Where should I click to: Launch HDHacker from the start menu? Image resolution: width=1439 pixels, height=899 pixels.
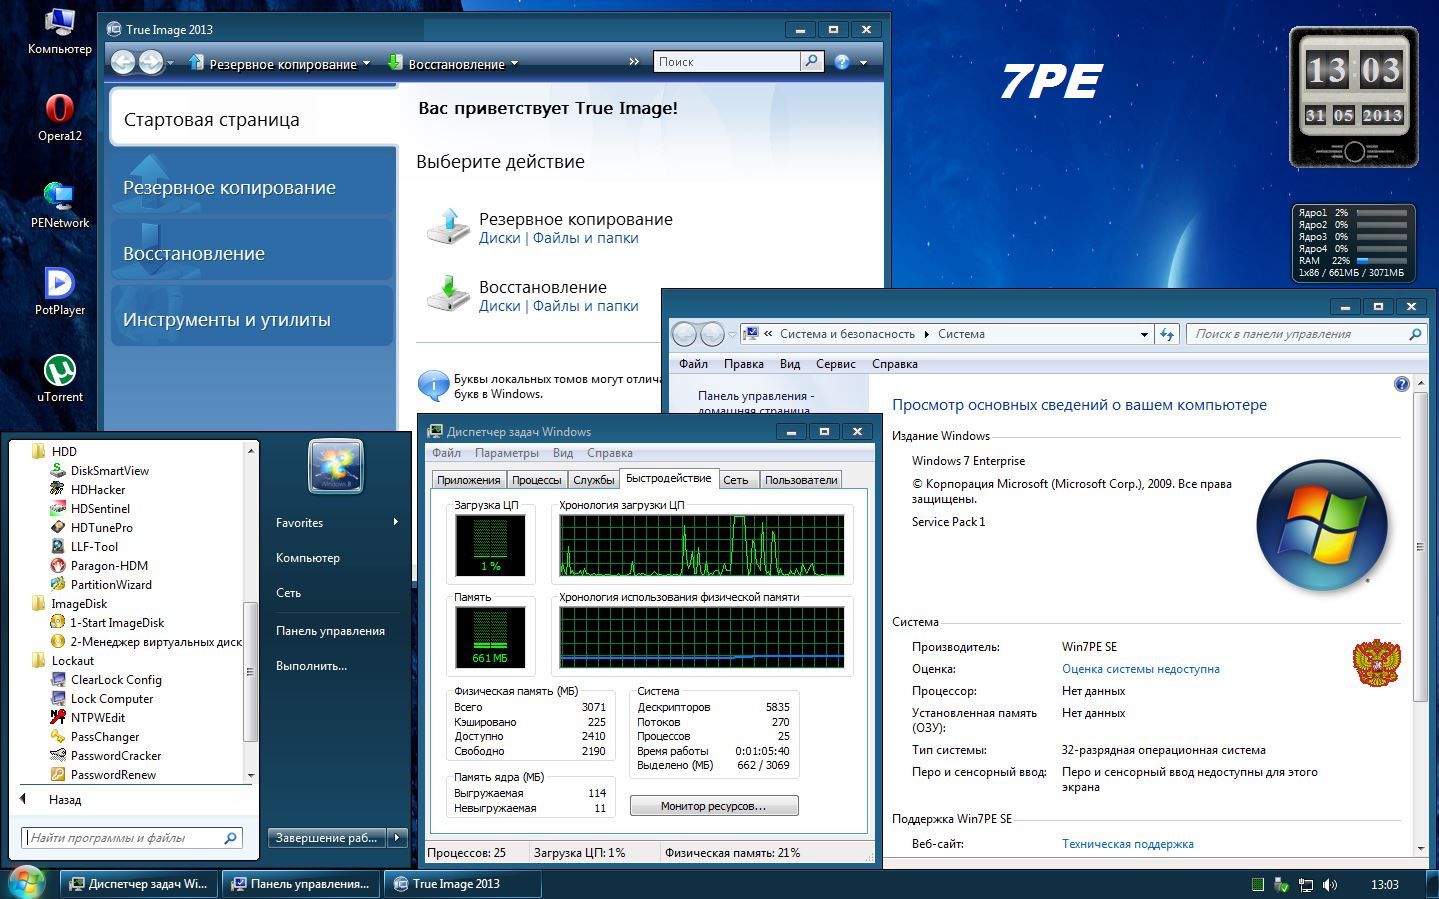click(98, 489)
